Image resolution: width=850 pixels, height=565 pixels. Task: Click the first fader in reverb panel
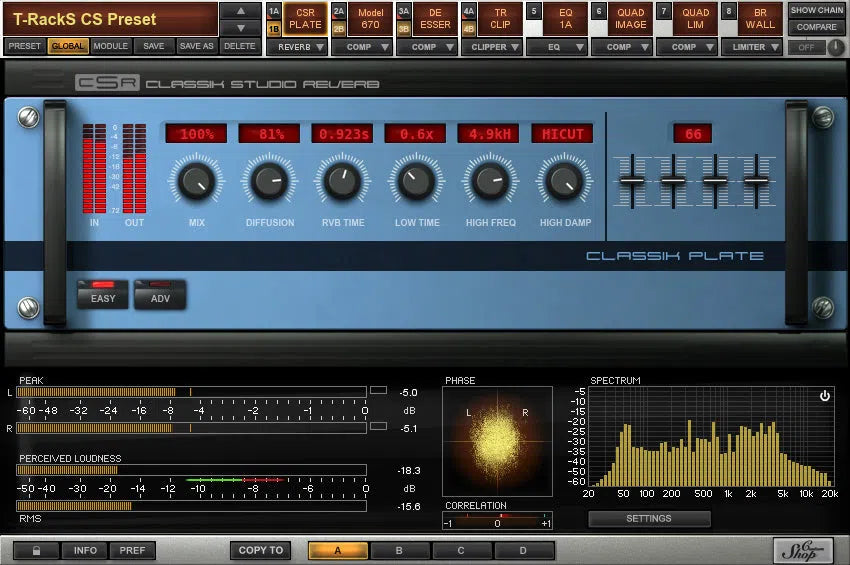[631, 180]
